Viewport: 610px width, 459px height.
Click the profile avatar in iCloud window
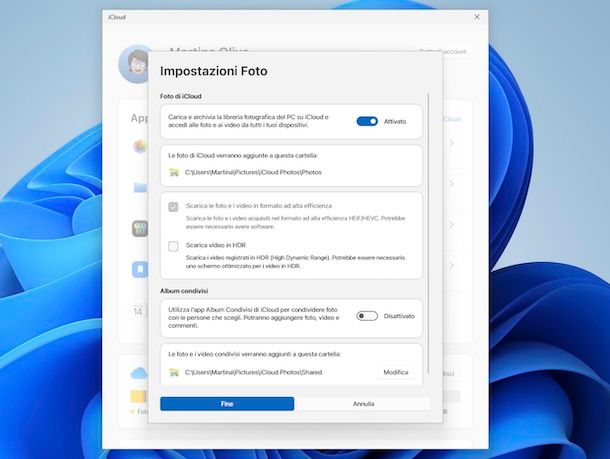tap(134, 64)
